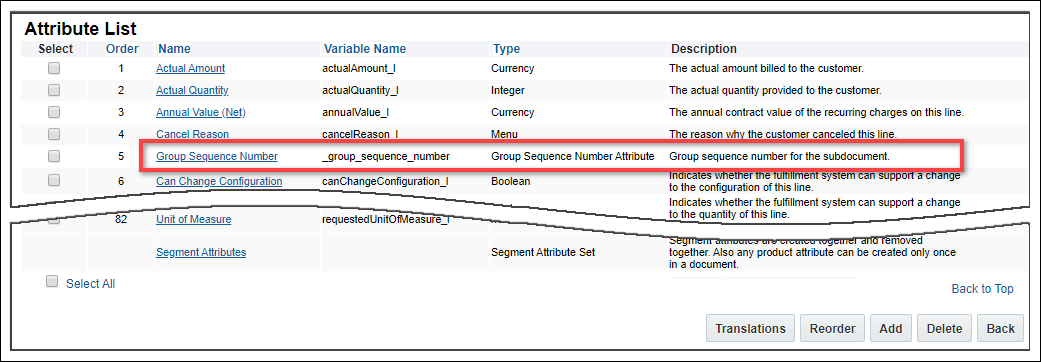This screenshot has height=362, width=1041.
Task: Click order number 82 cell
Action: pos(121,219)
